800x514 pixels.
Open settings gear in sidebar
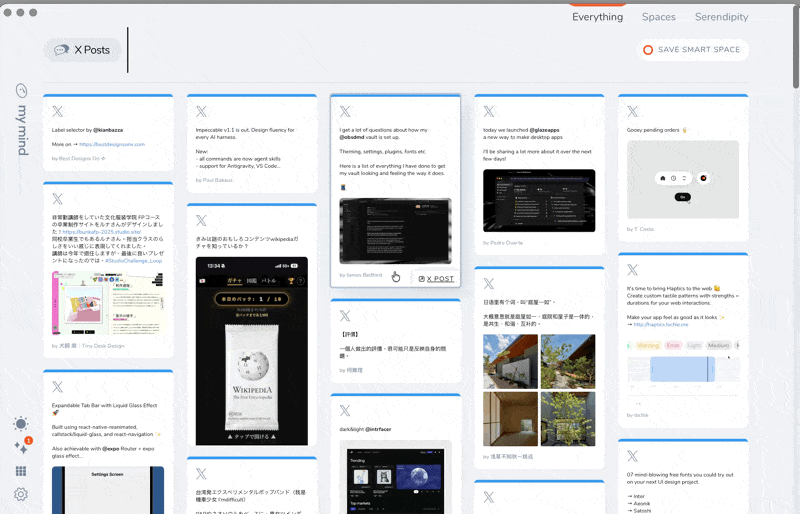pyautogui.click(x=21, y=494)
